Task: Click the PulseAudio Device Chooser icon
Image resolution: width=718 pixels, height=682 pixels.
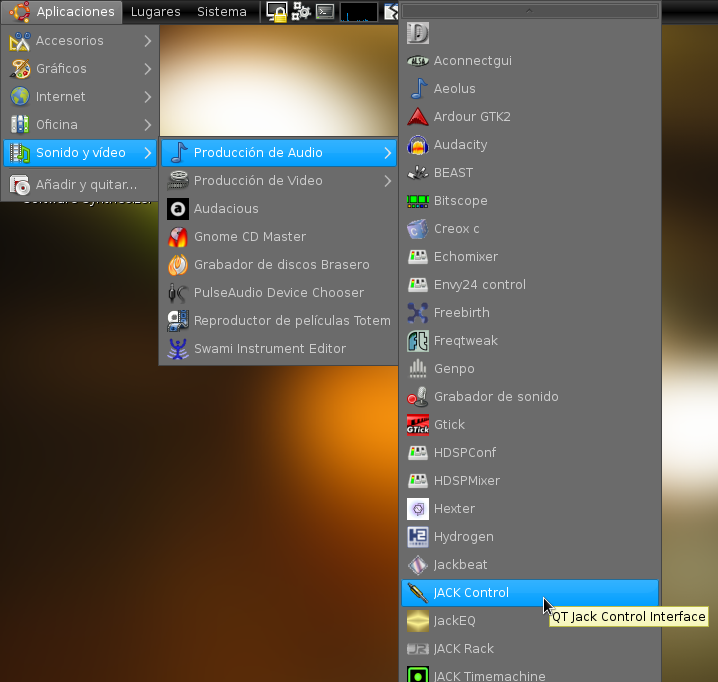Action: [178, 293]
